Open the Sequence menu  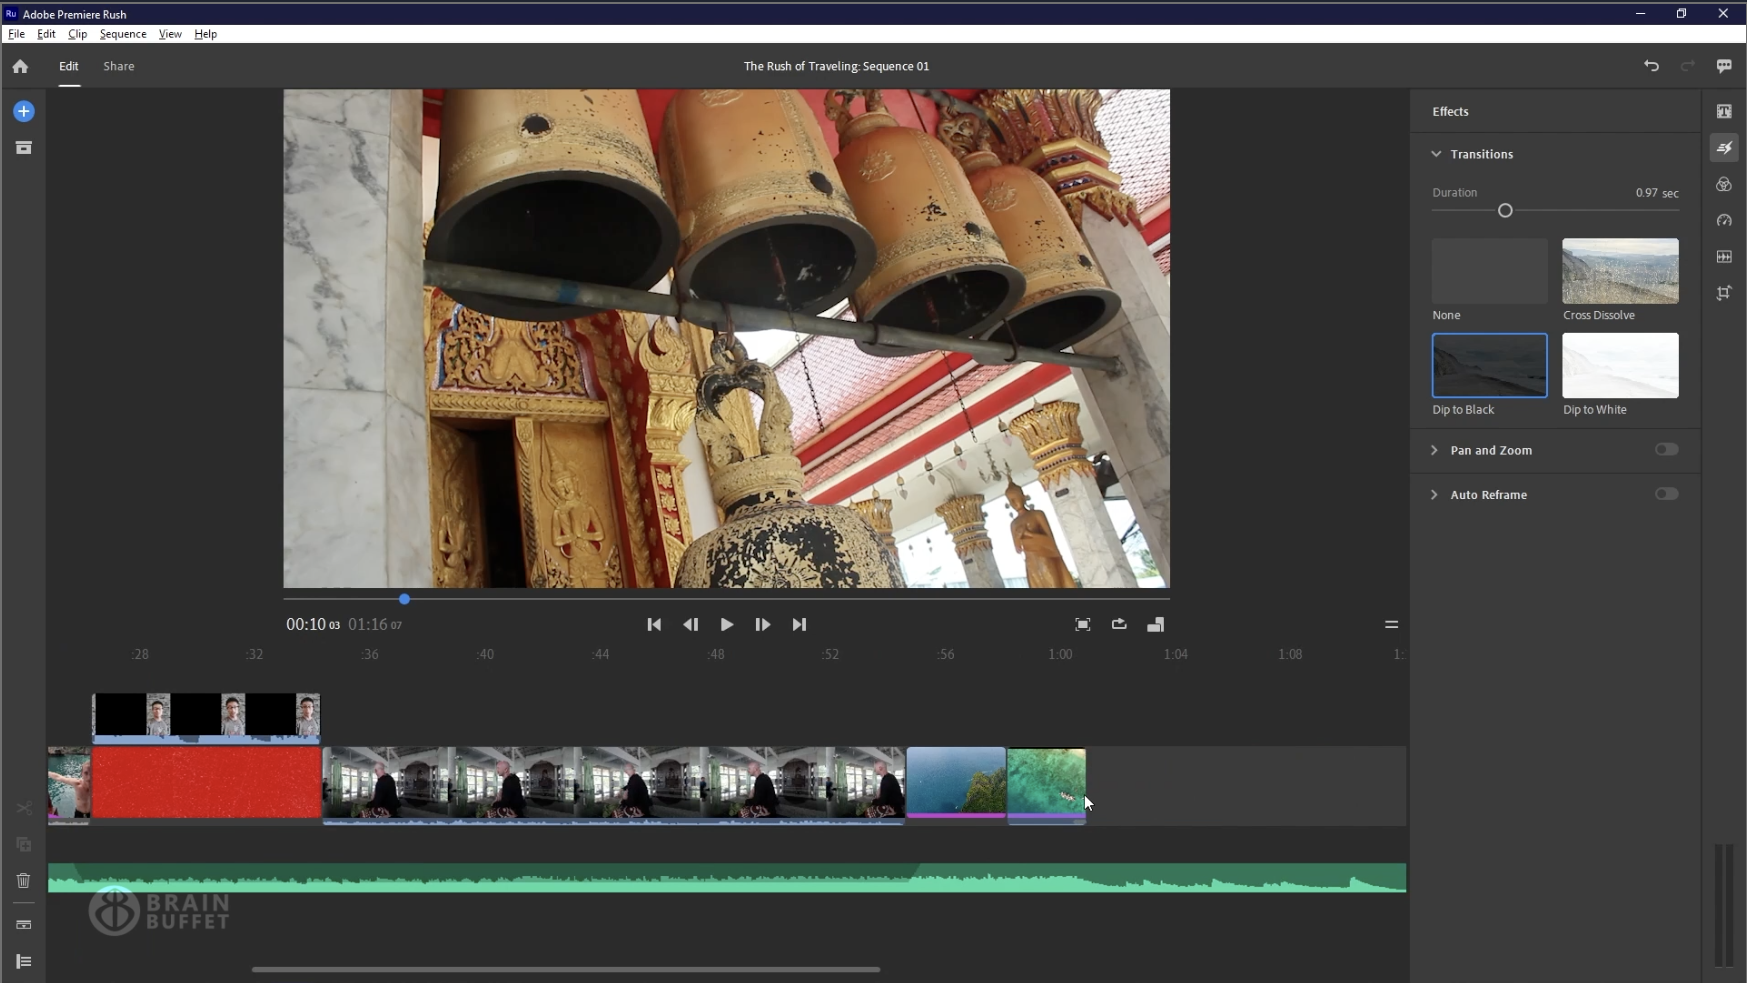[x=122, y=33]
